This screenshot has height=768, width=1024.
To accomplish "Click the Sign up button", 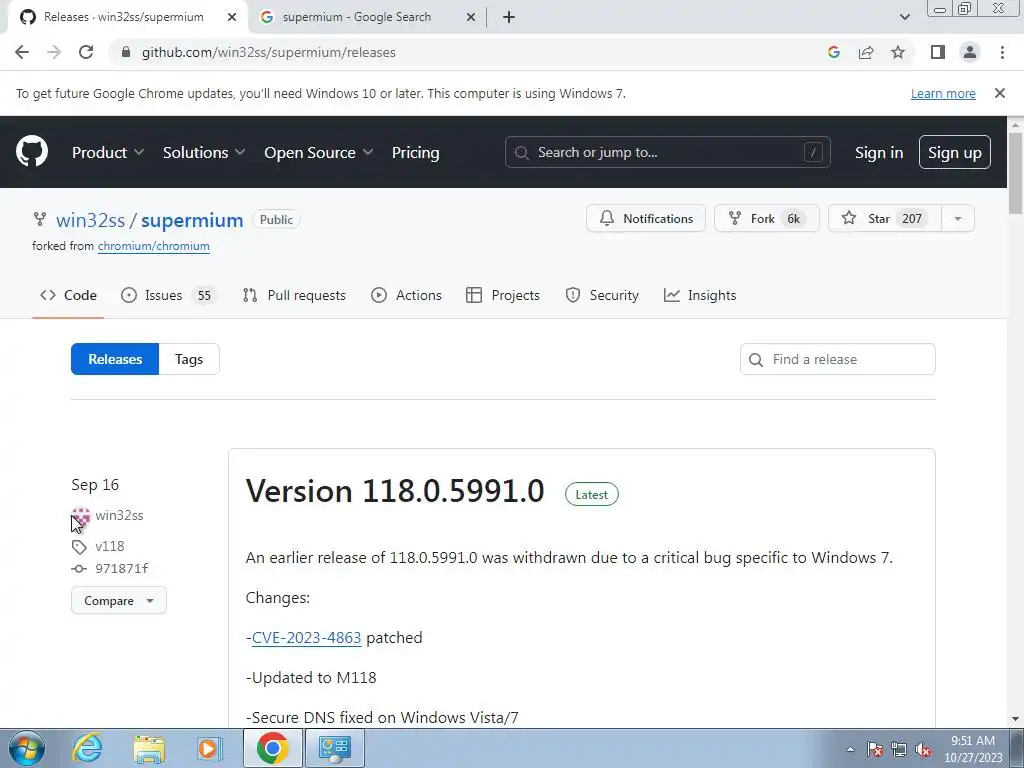I will 955,152.
